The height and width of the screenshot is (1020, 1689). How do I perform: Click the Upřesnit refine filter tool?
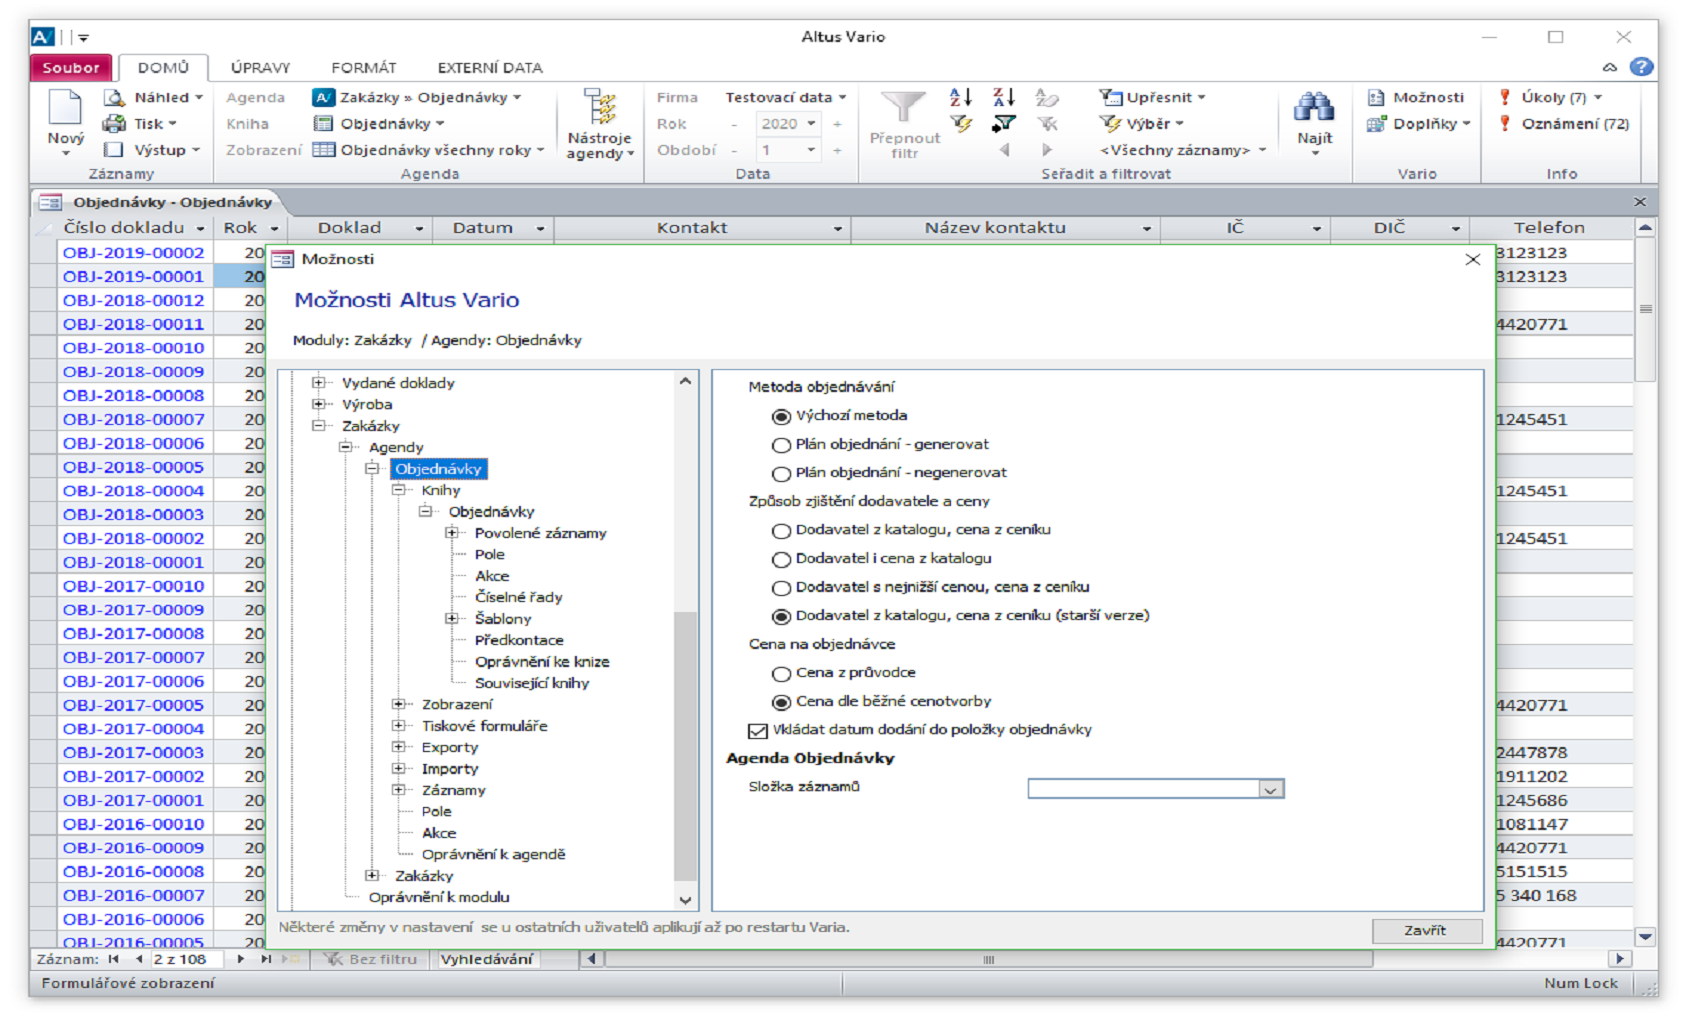pos(1153,97)
